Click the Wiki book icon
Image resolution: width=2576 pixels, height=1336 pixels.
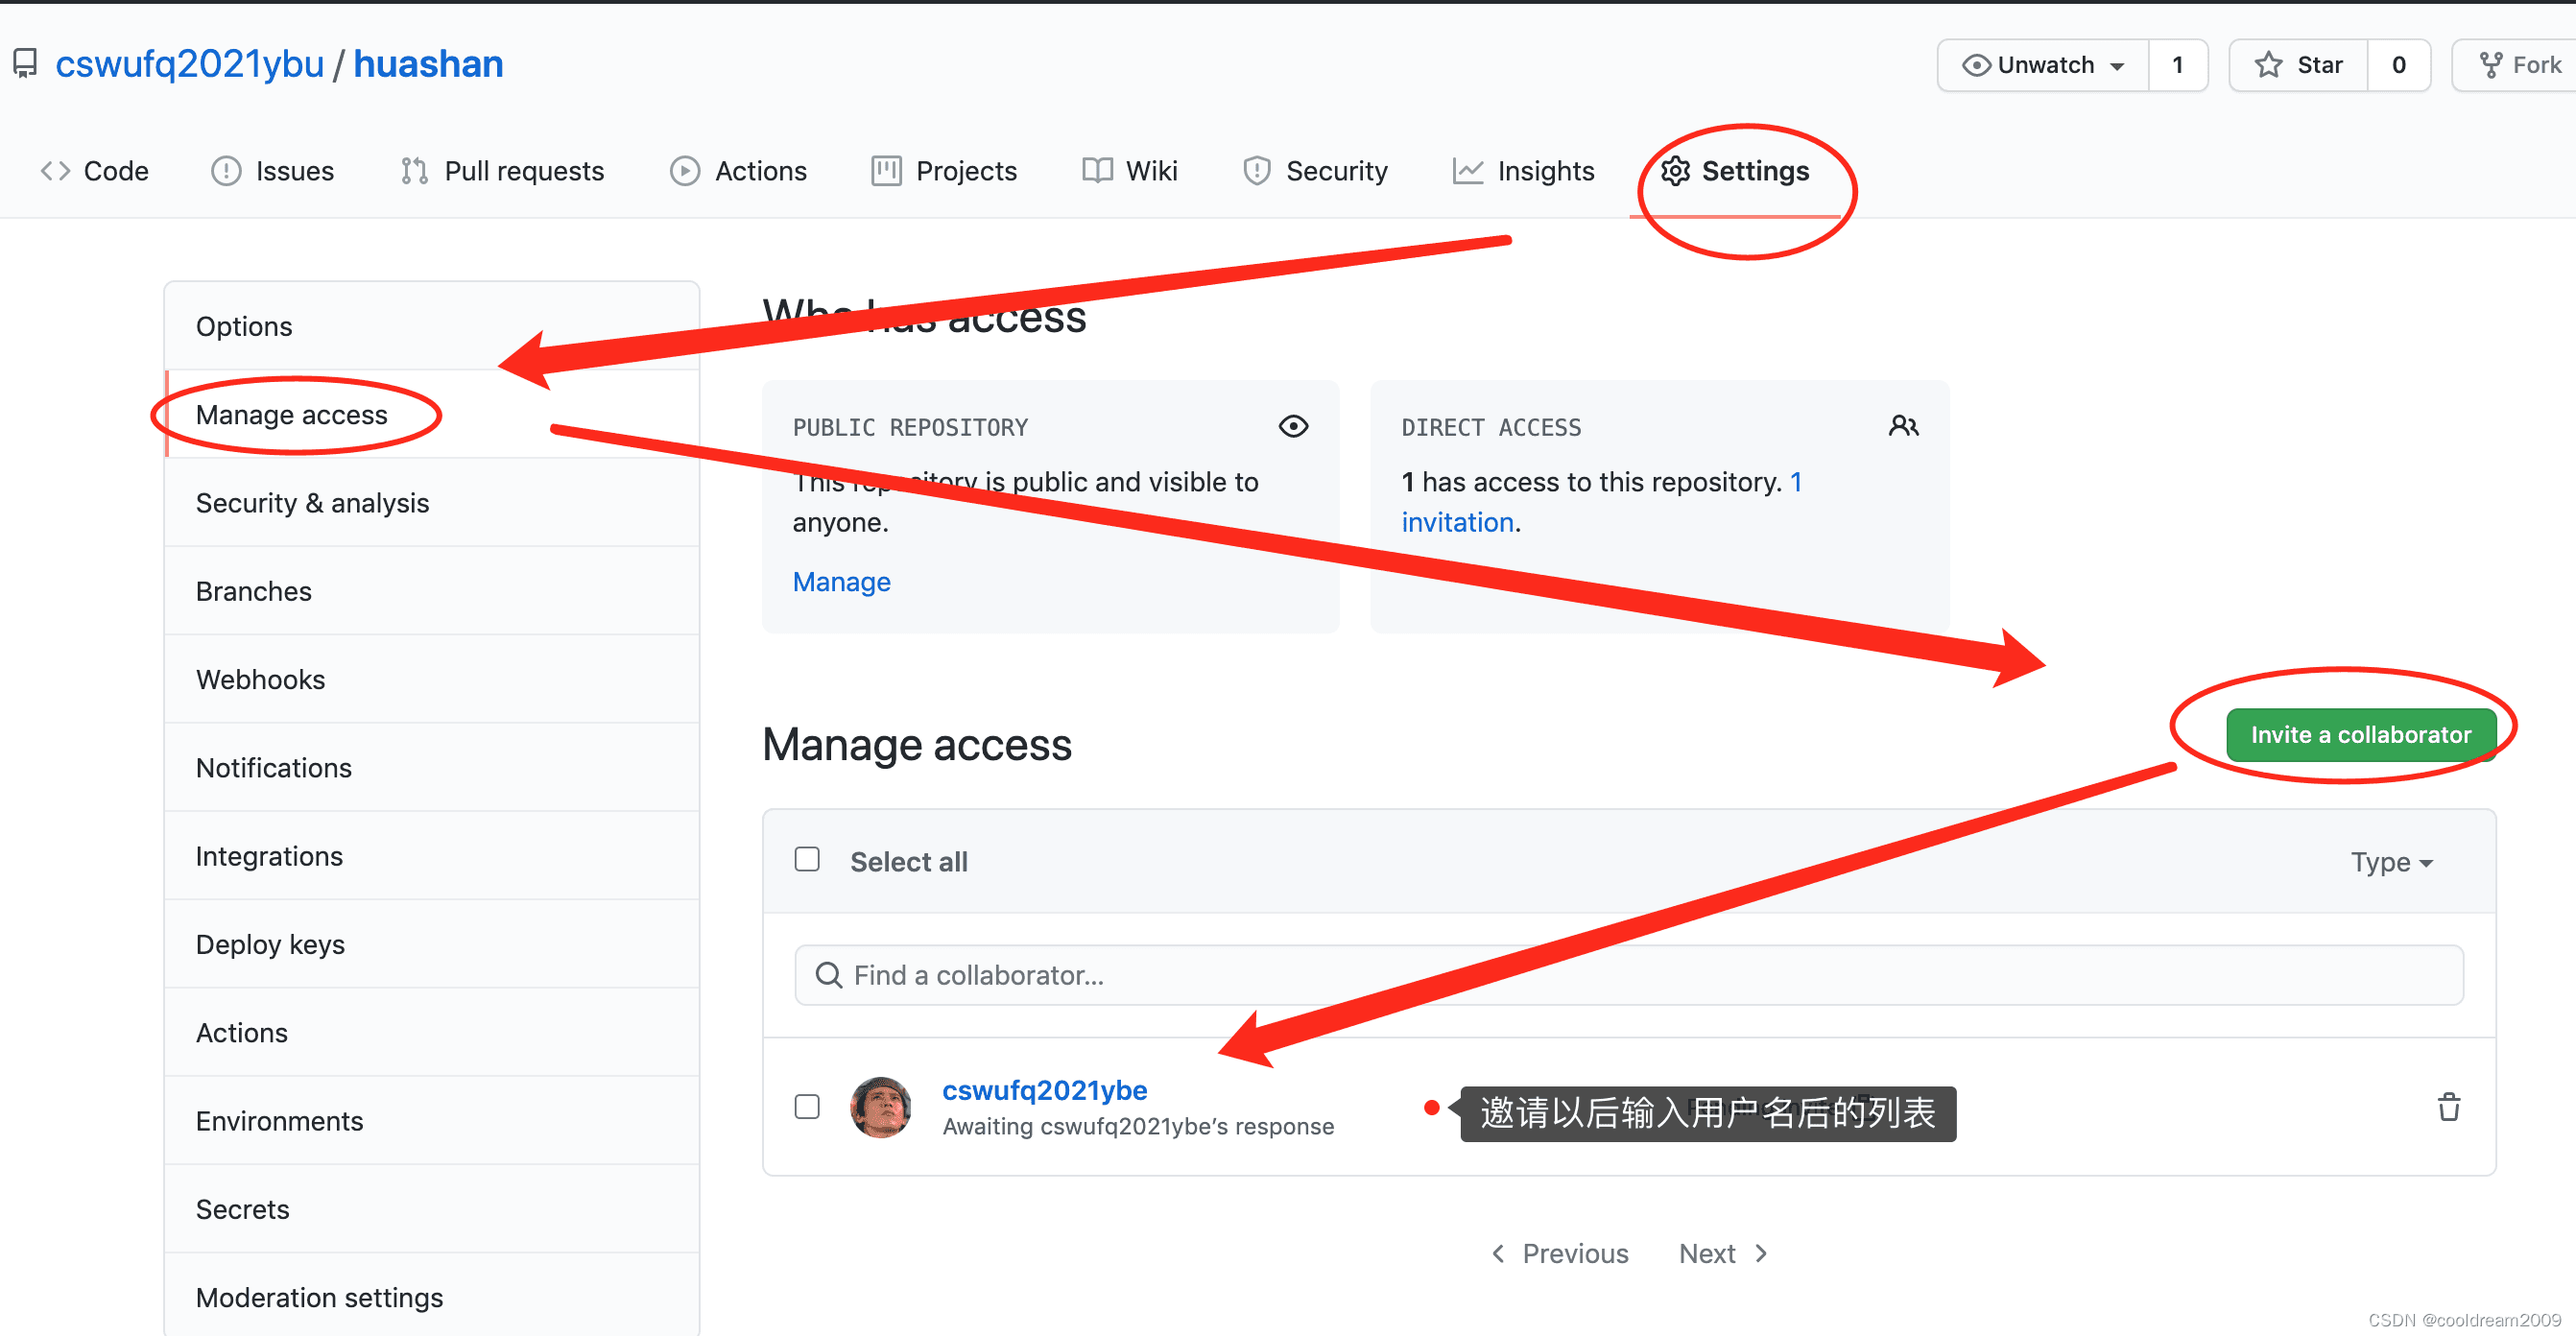pyautogui.click(x=1097, y=171)
